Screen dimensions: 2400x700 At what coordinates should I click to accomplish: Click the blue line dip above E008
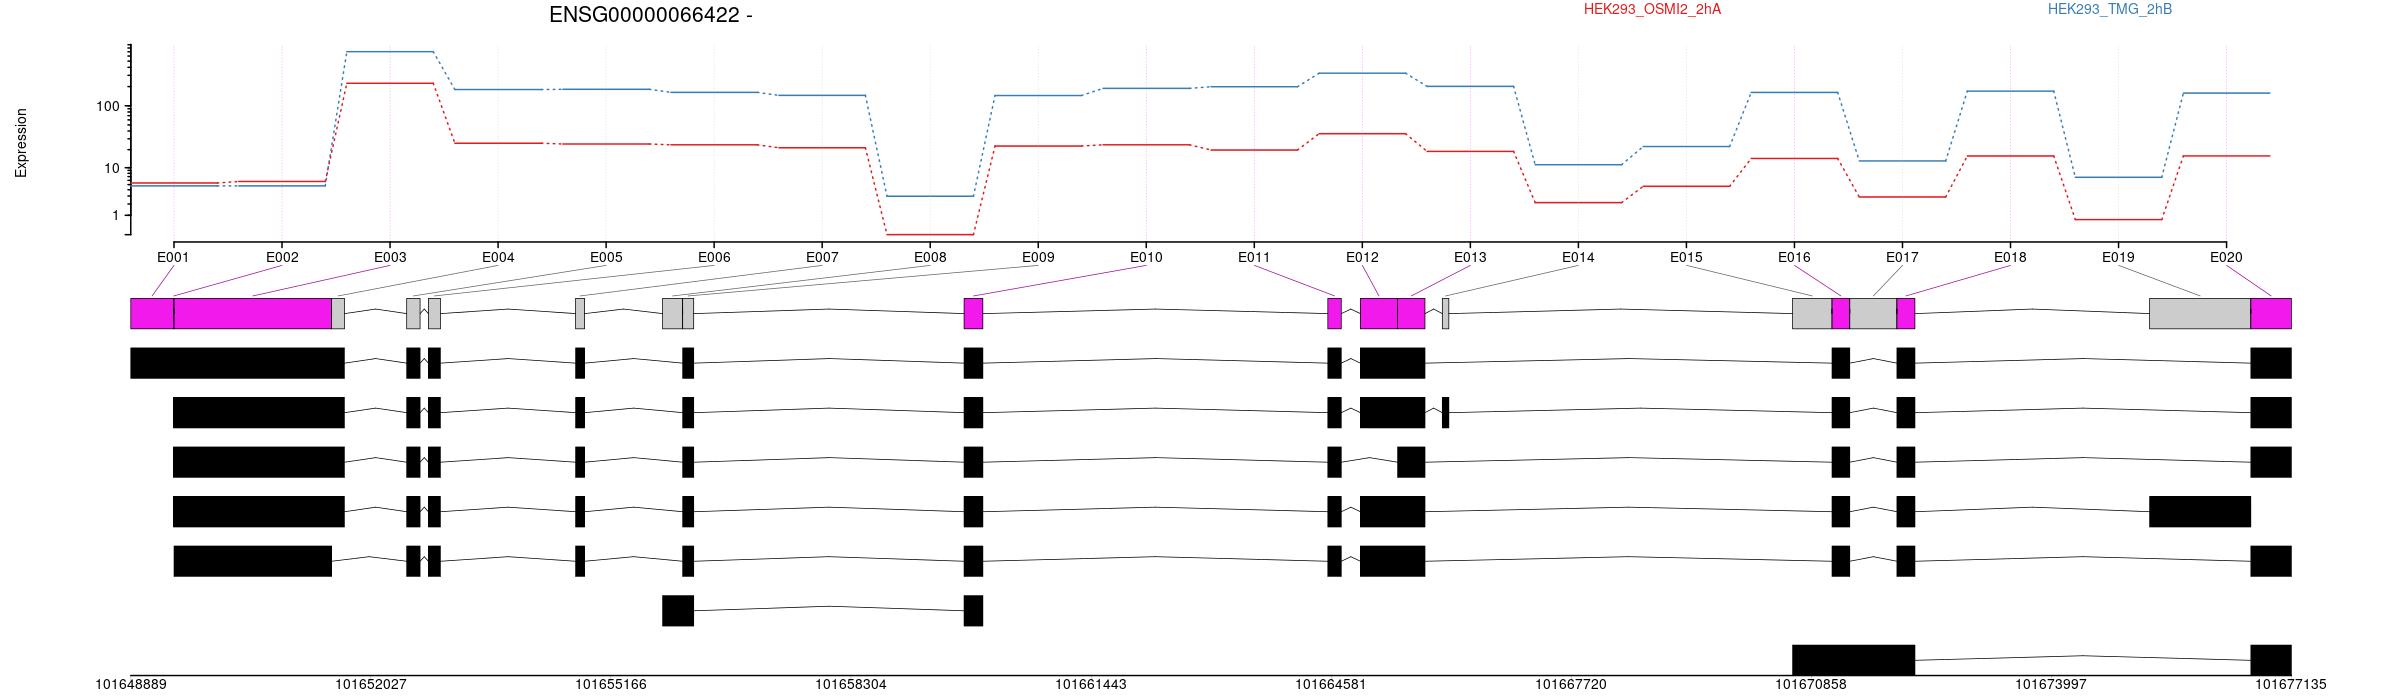[x=930, y=196]
